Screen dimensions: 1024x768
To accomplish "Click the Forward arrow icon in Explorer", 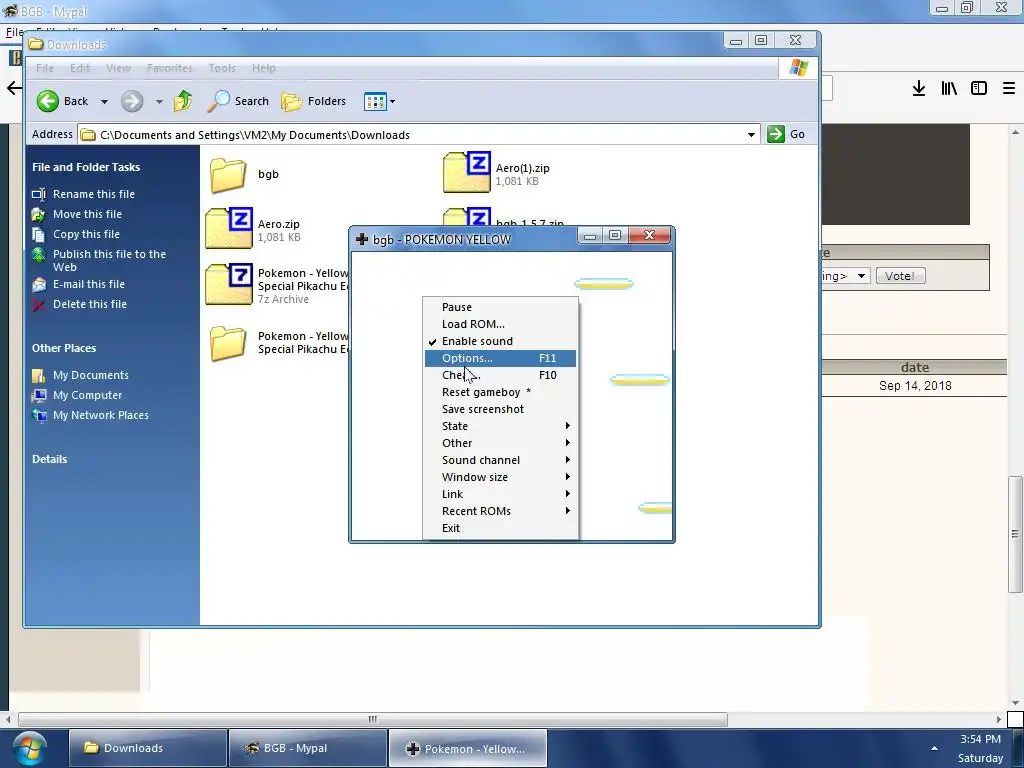I will 132,101.
